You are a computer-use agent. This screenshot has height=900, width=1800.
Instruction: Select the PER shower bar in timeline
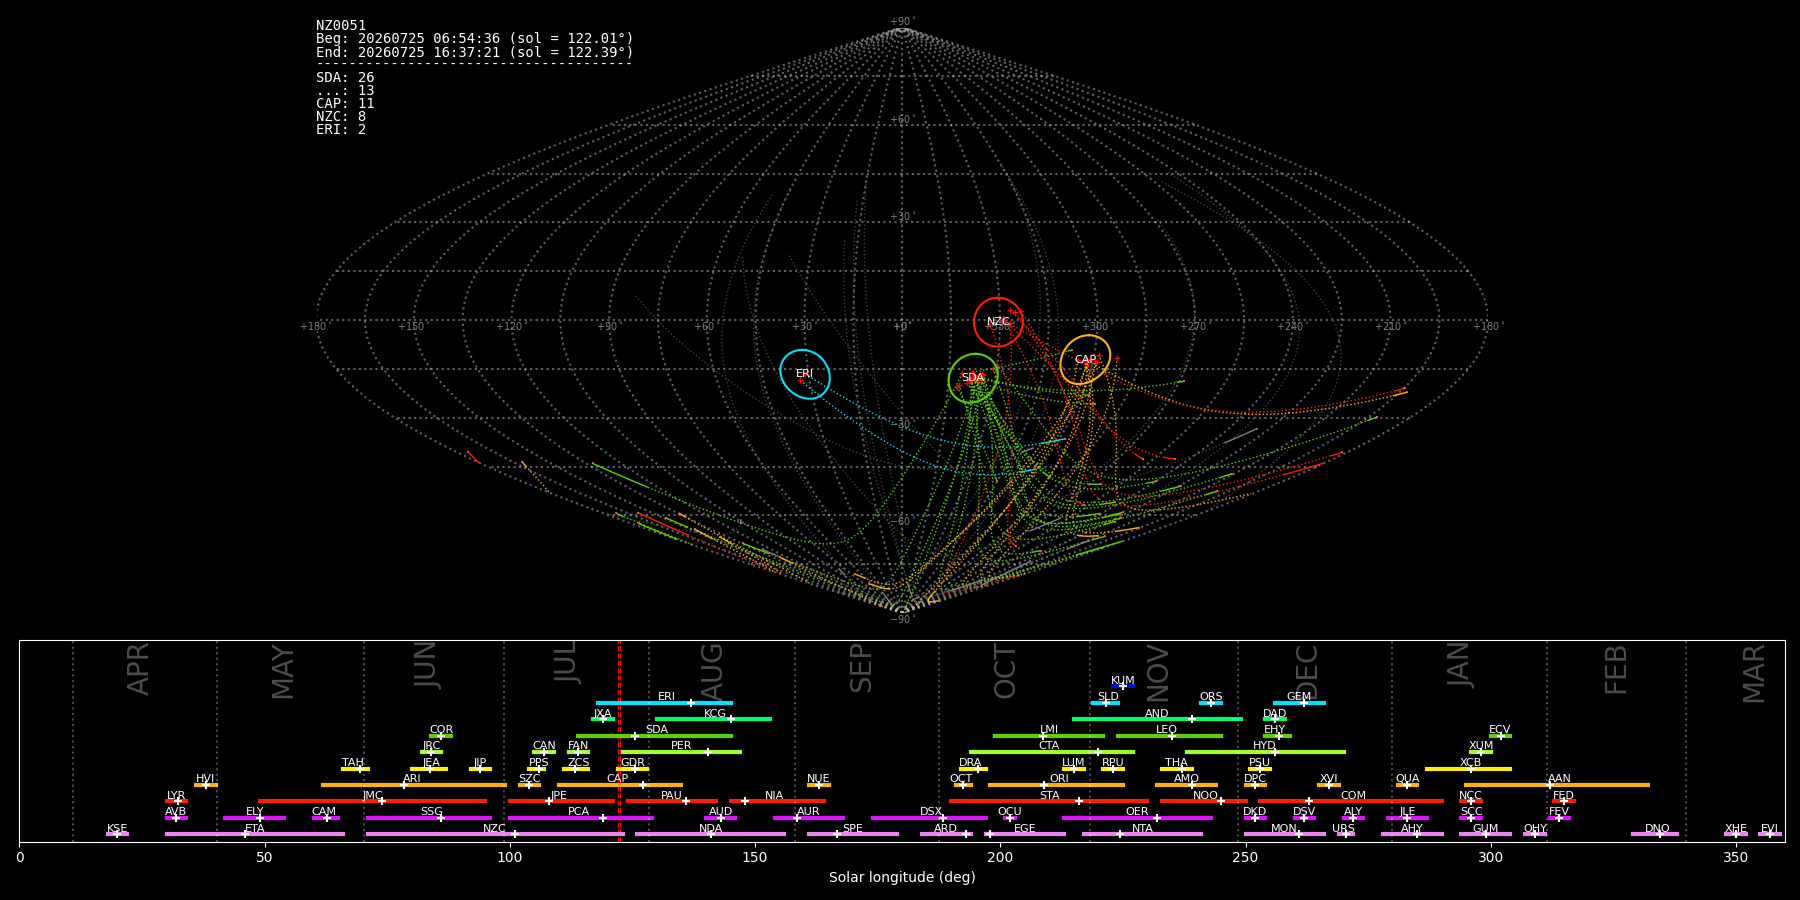(x=681, y=752)
